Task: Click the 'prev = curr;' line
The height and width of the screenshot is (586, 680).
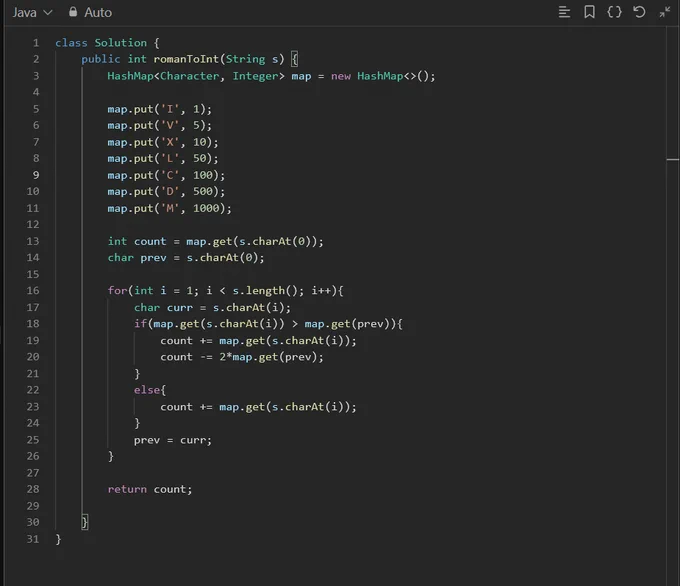Action: (x=173, y=440)
